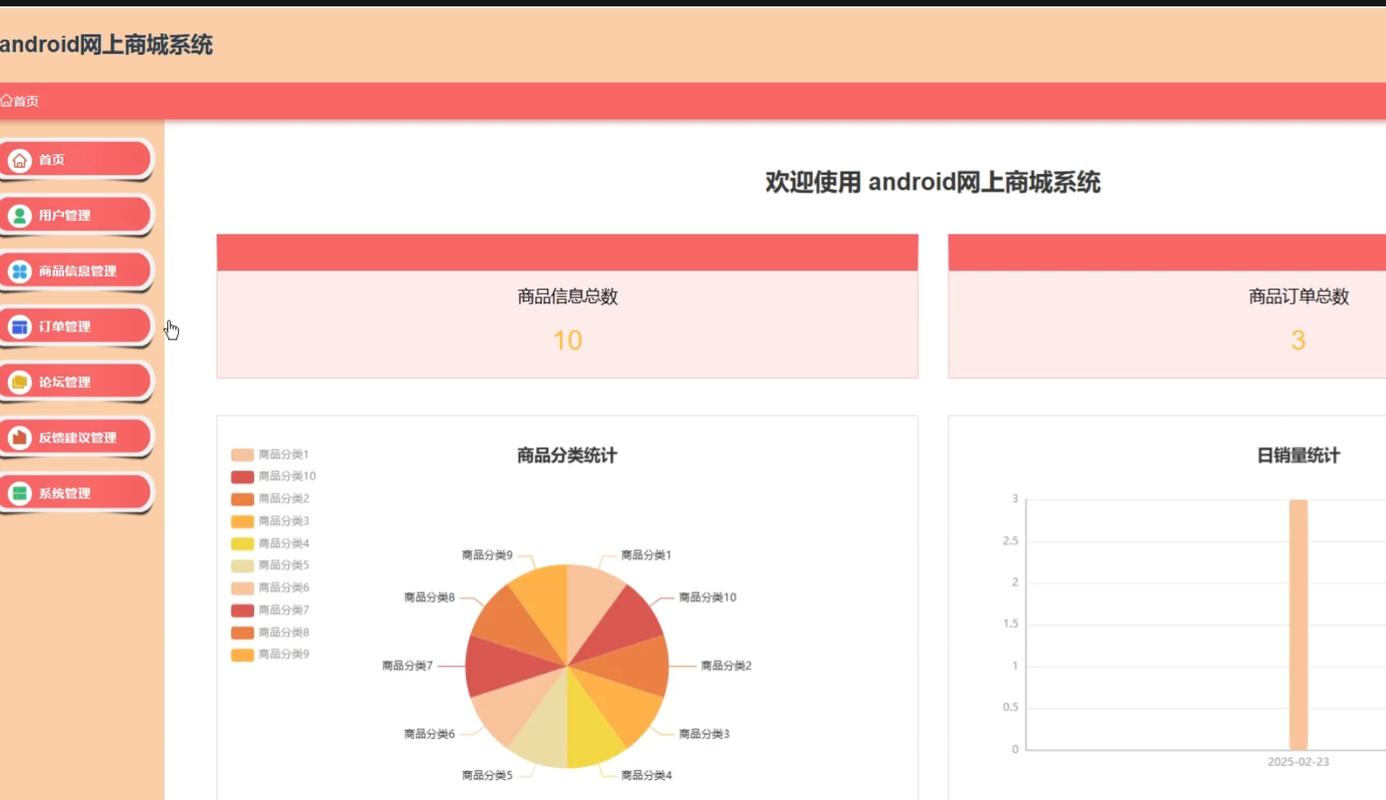Click the 2025-02-23 axis label

coord(1298,762)
